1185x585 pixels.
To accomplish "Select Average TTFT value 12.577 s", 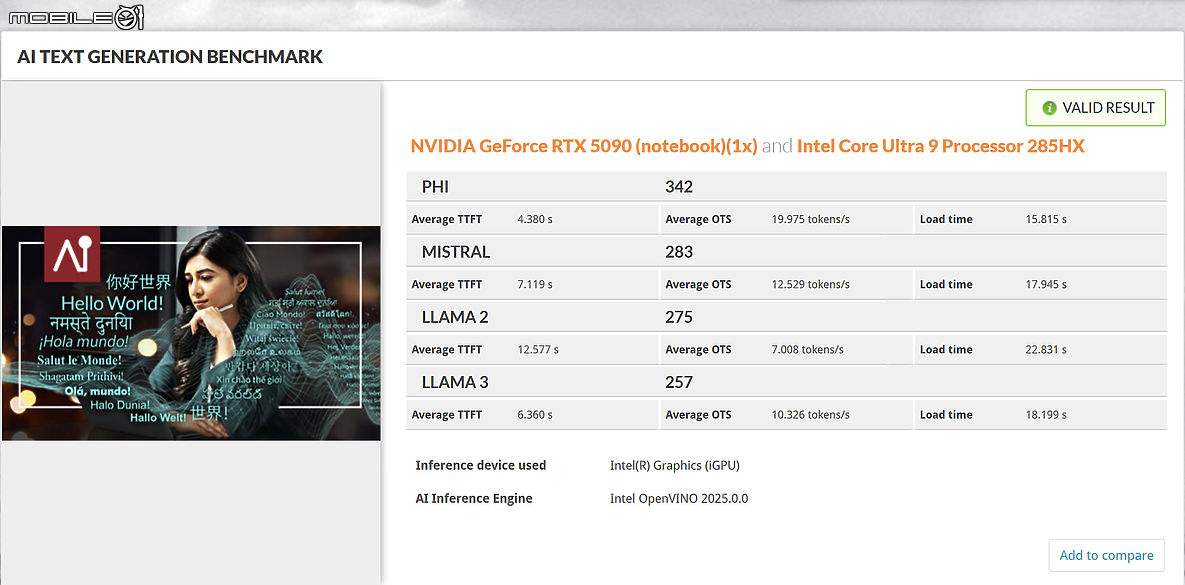I will tap(537, 350).
